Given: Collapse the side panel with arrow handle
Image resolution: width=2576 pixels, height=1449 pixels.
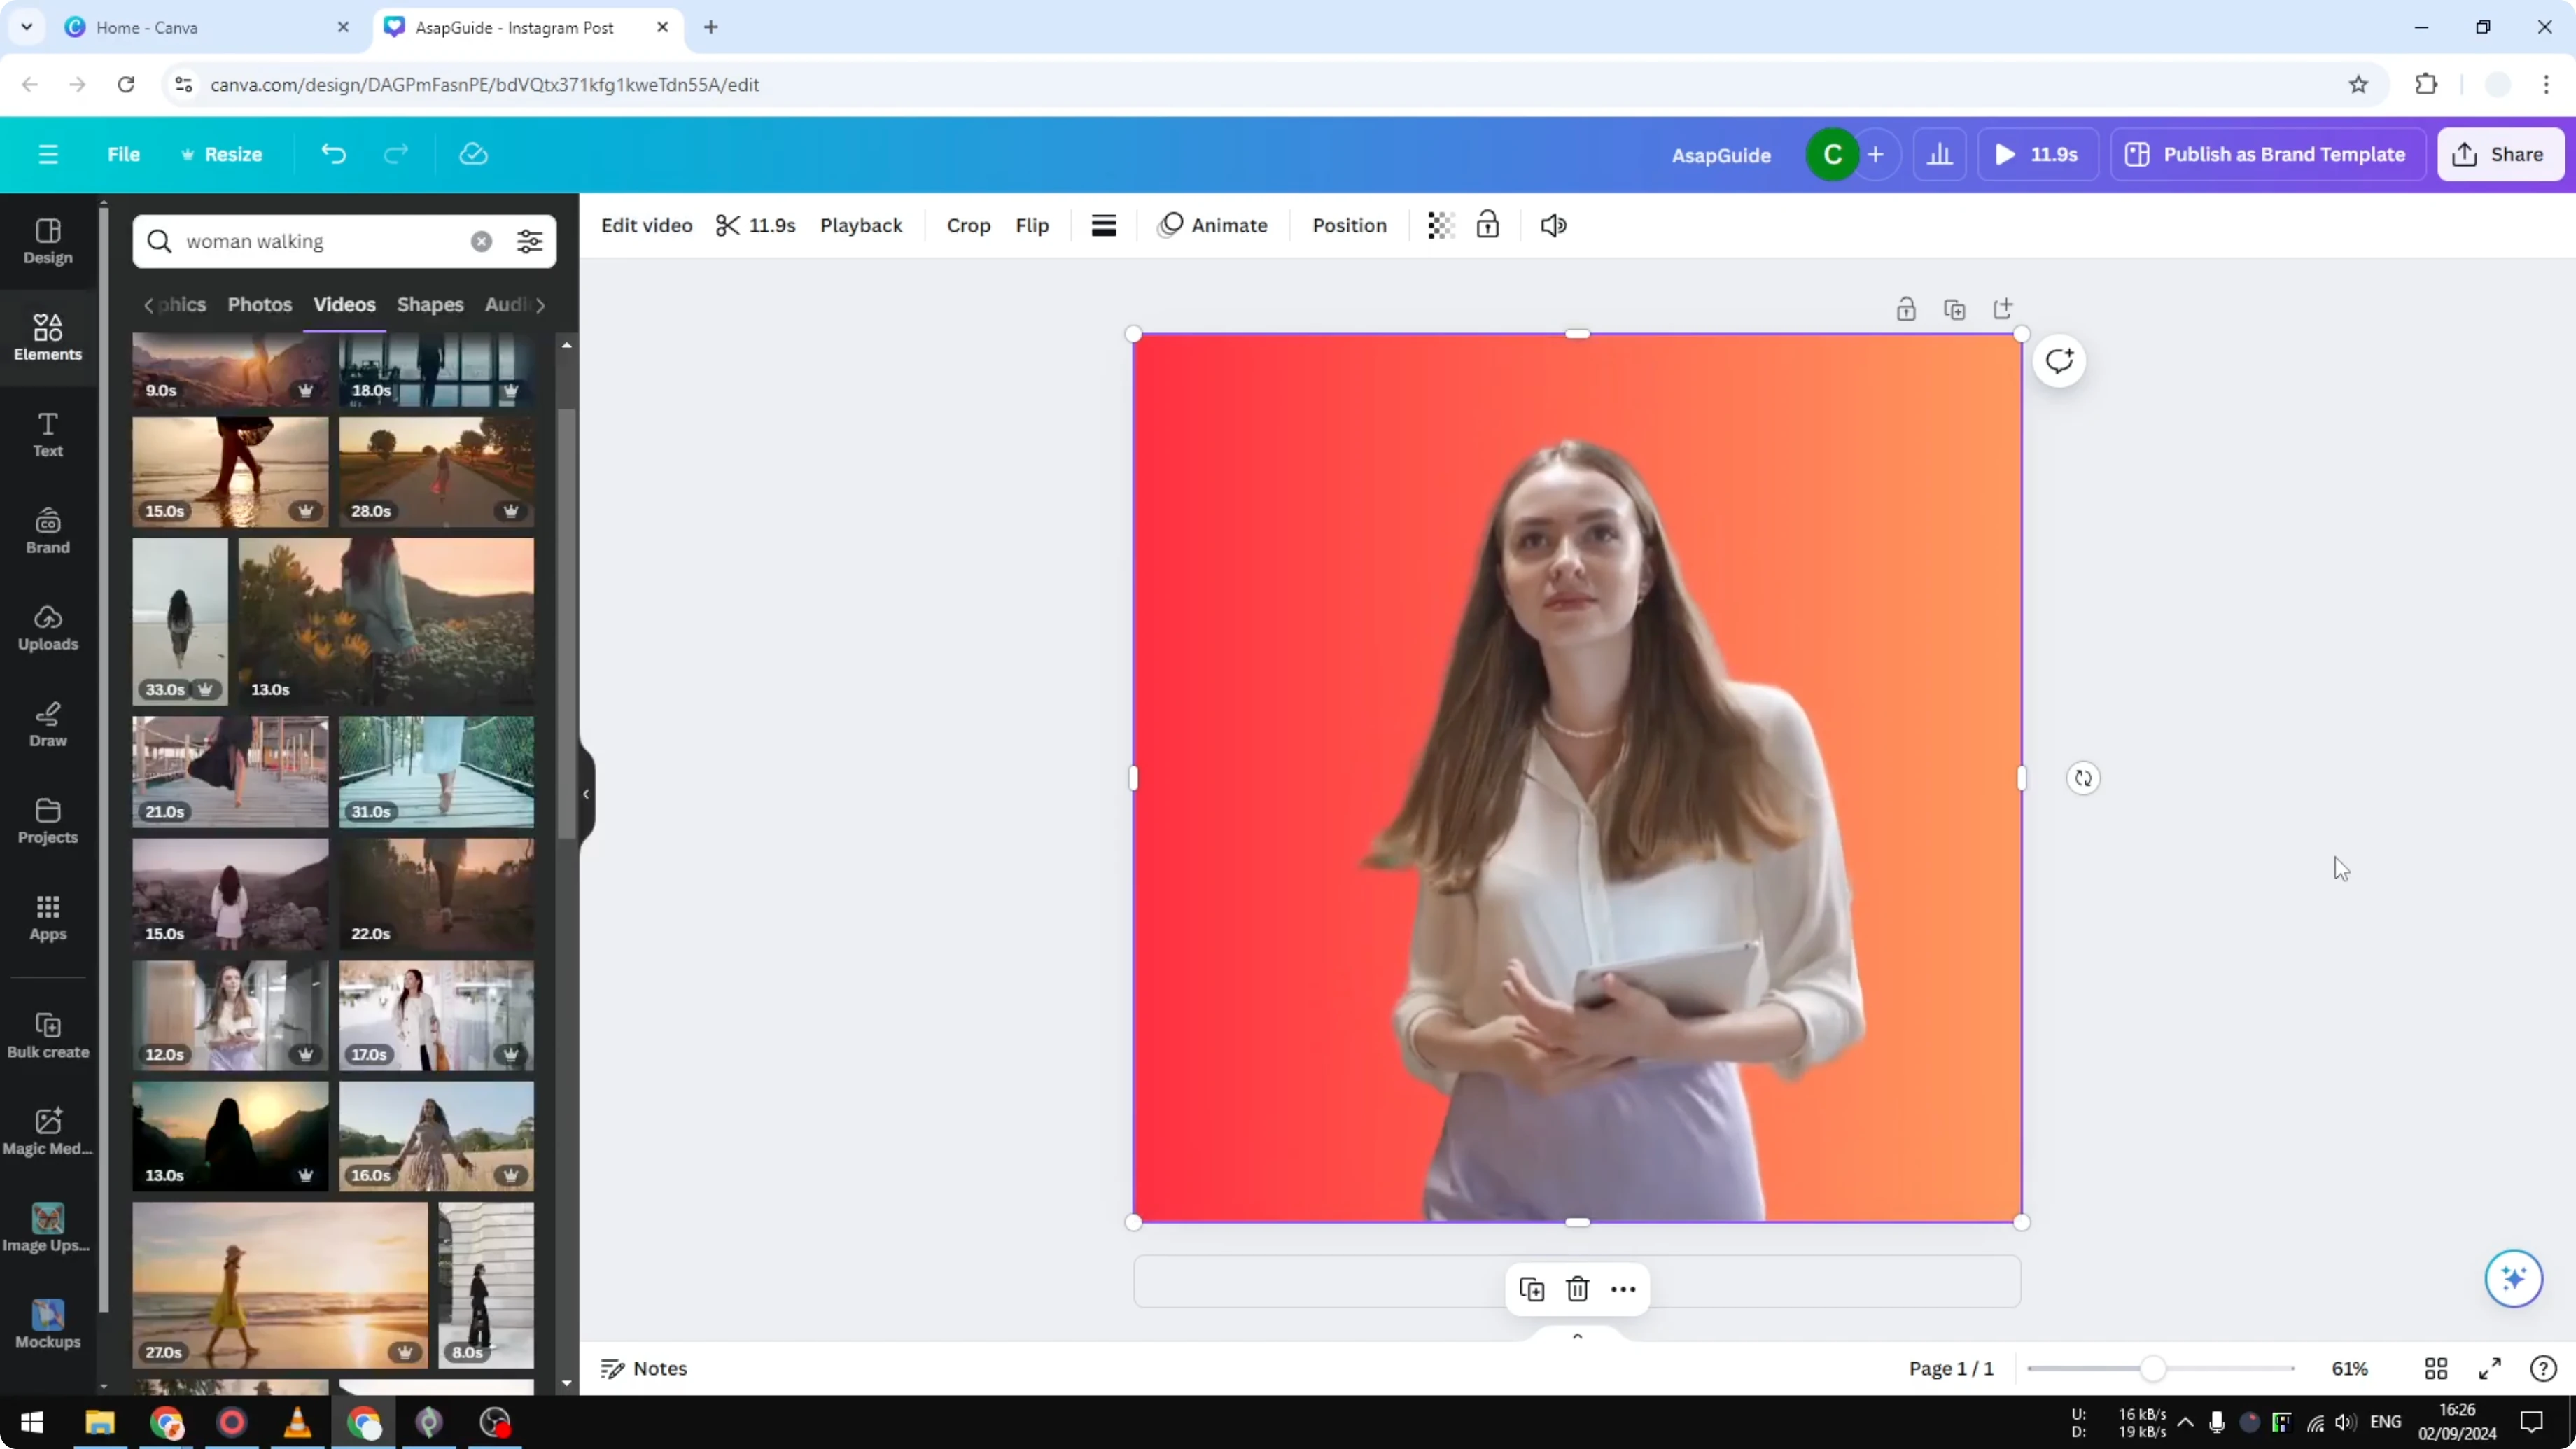Looking at the screenshot, I should point(586,794).
